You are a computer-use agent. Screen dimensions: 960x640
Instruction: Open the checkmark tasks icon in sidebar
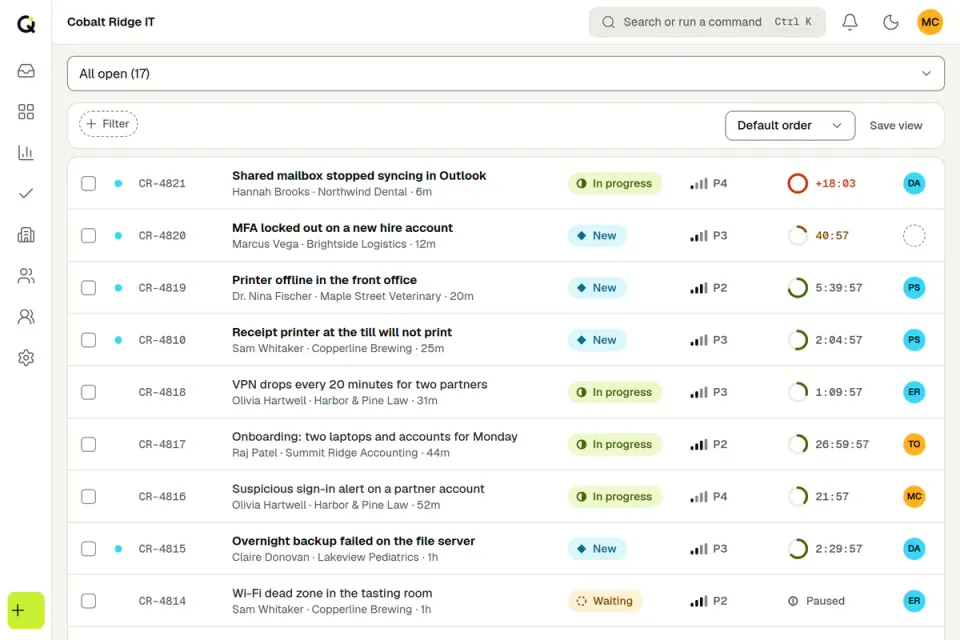[x=26, y=194]
